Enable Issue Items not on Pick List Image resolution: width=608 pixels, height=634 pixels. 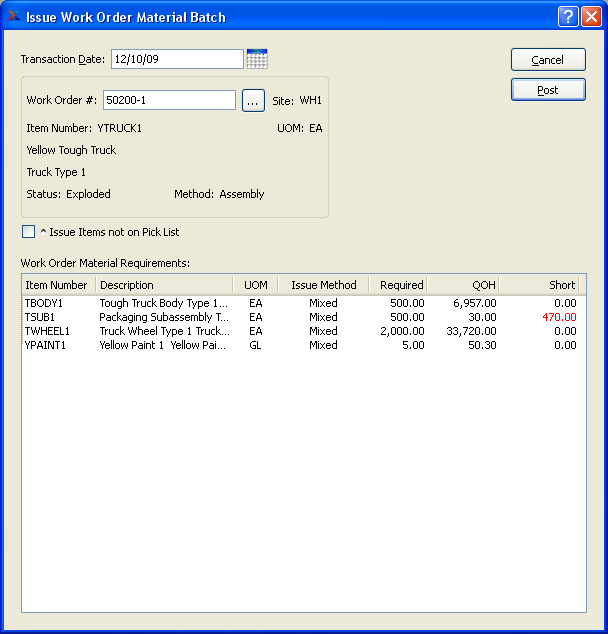point(28,232)
